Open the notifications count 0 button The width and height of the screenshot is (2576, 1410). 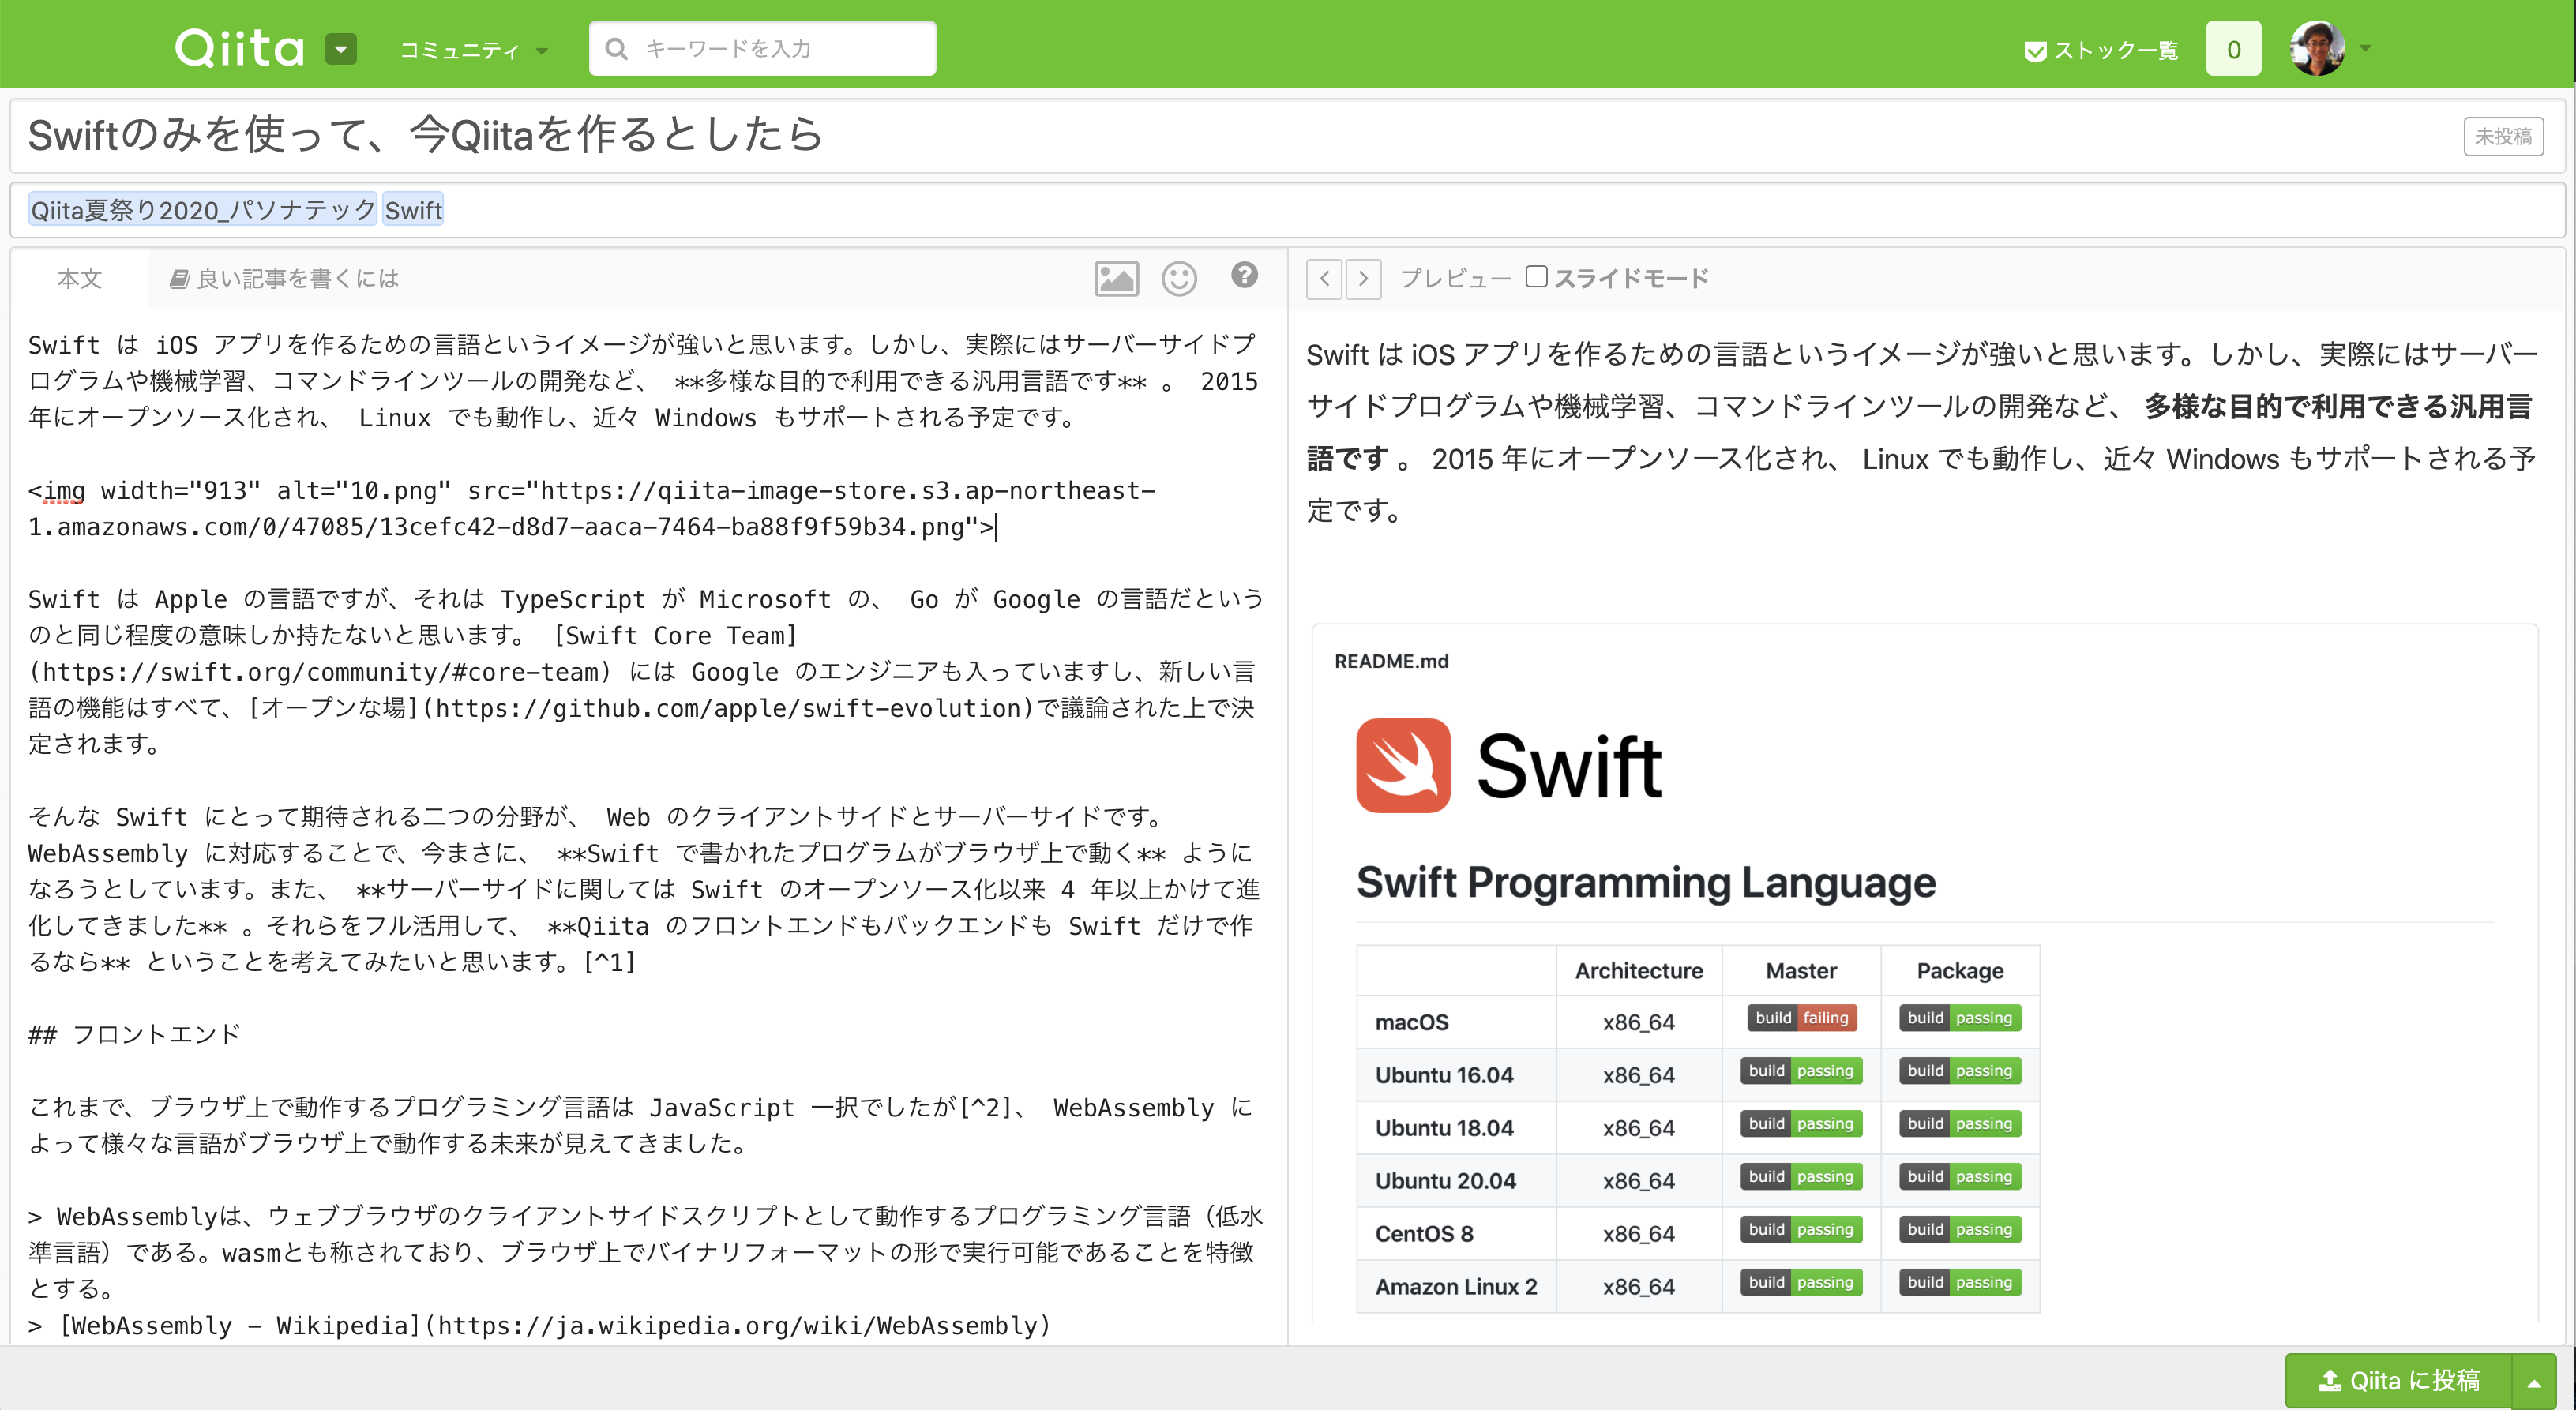click(2233, 49)
